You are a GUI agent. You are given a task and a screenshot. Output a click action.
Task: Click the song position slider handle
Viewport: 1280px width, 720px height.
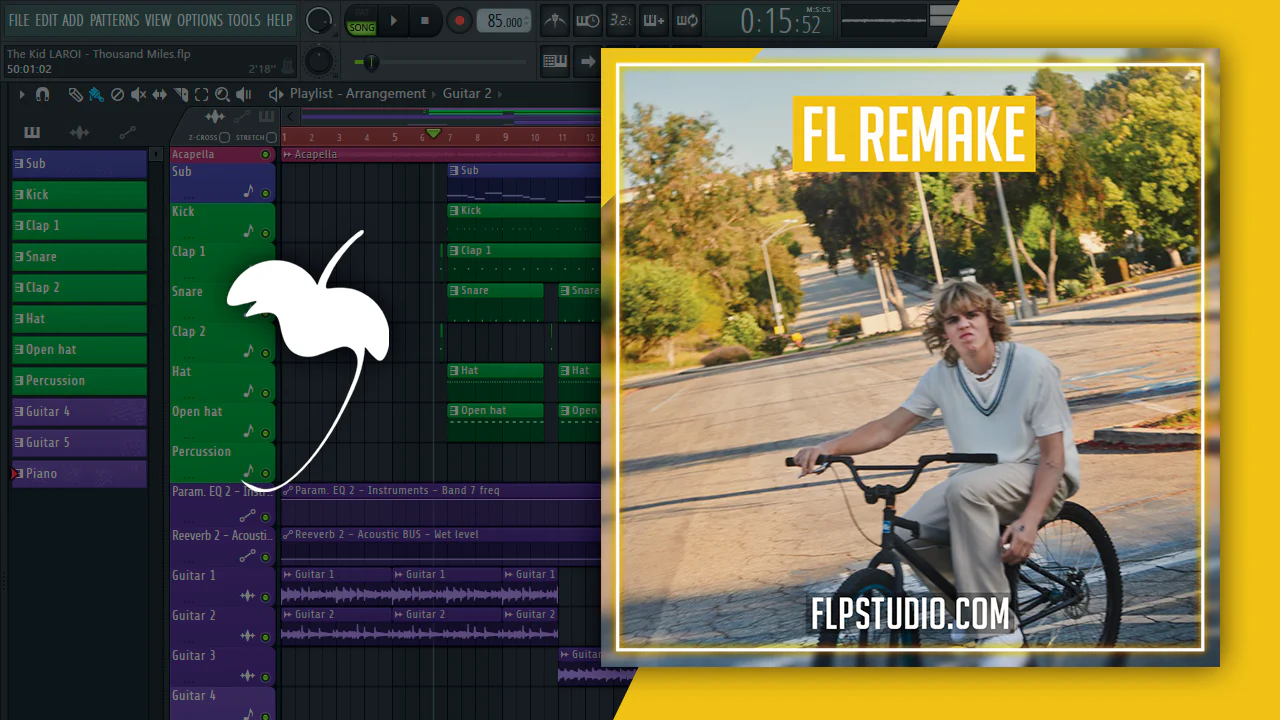point(371,62)
